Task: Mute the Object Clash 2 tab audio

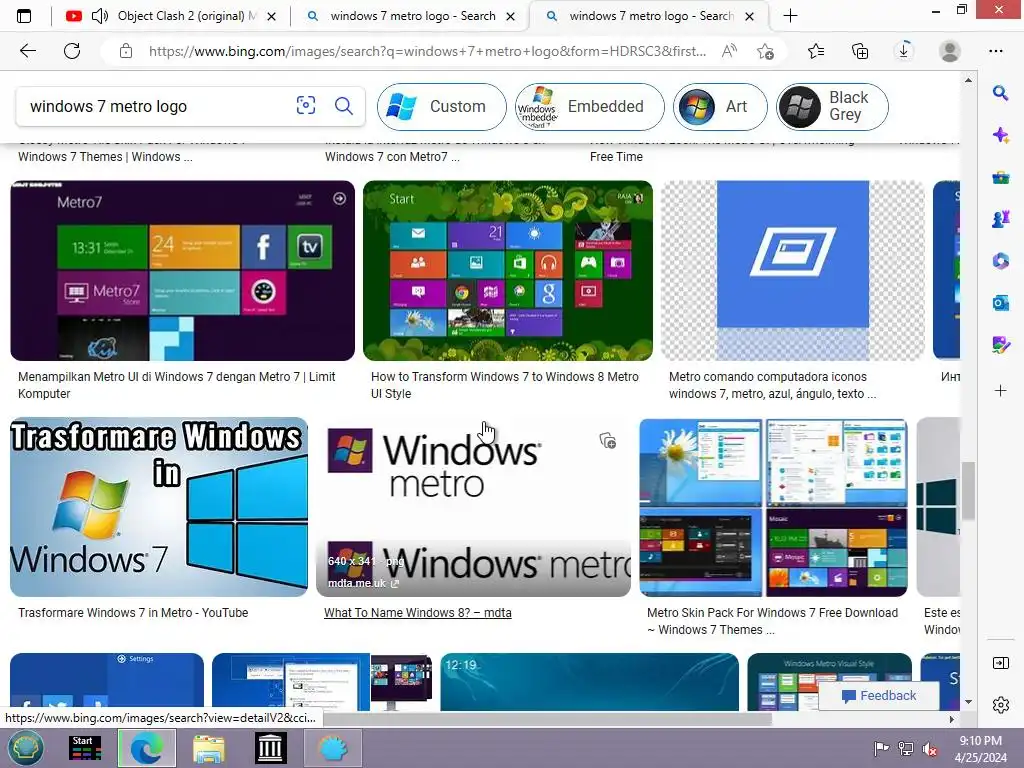Action: pyautogui.click(x=100, y=16)
